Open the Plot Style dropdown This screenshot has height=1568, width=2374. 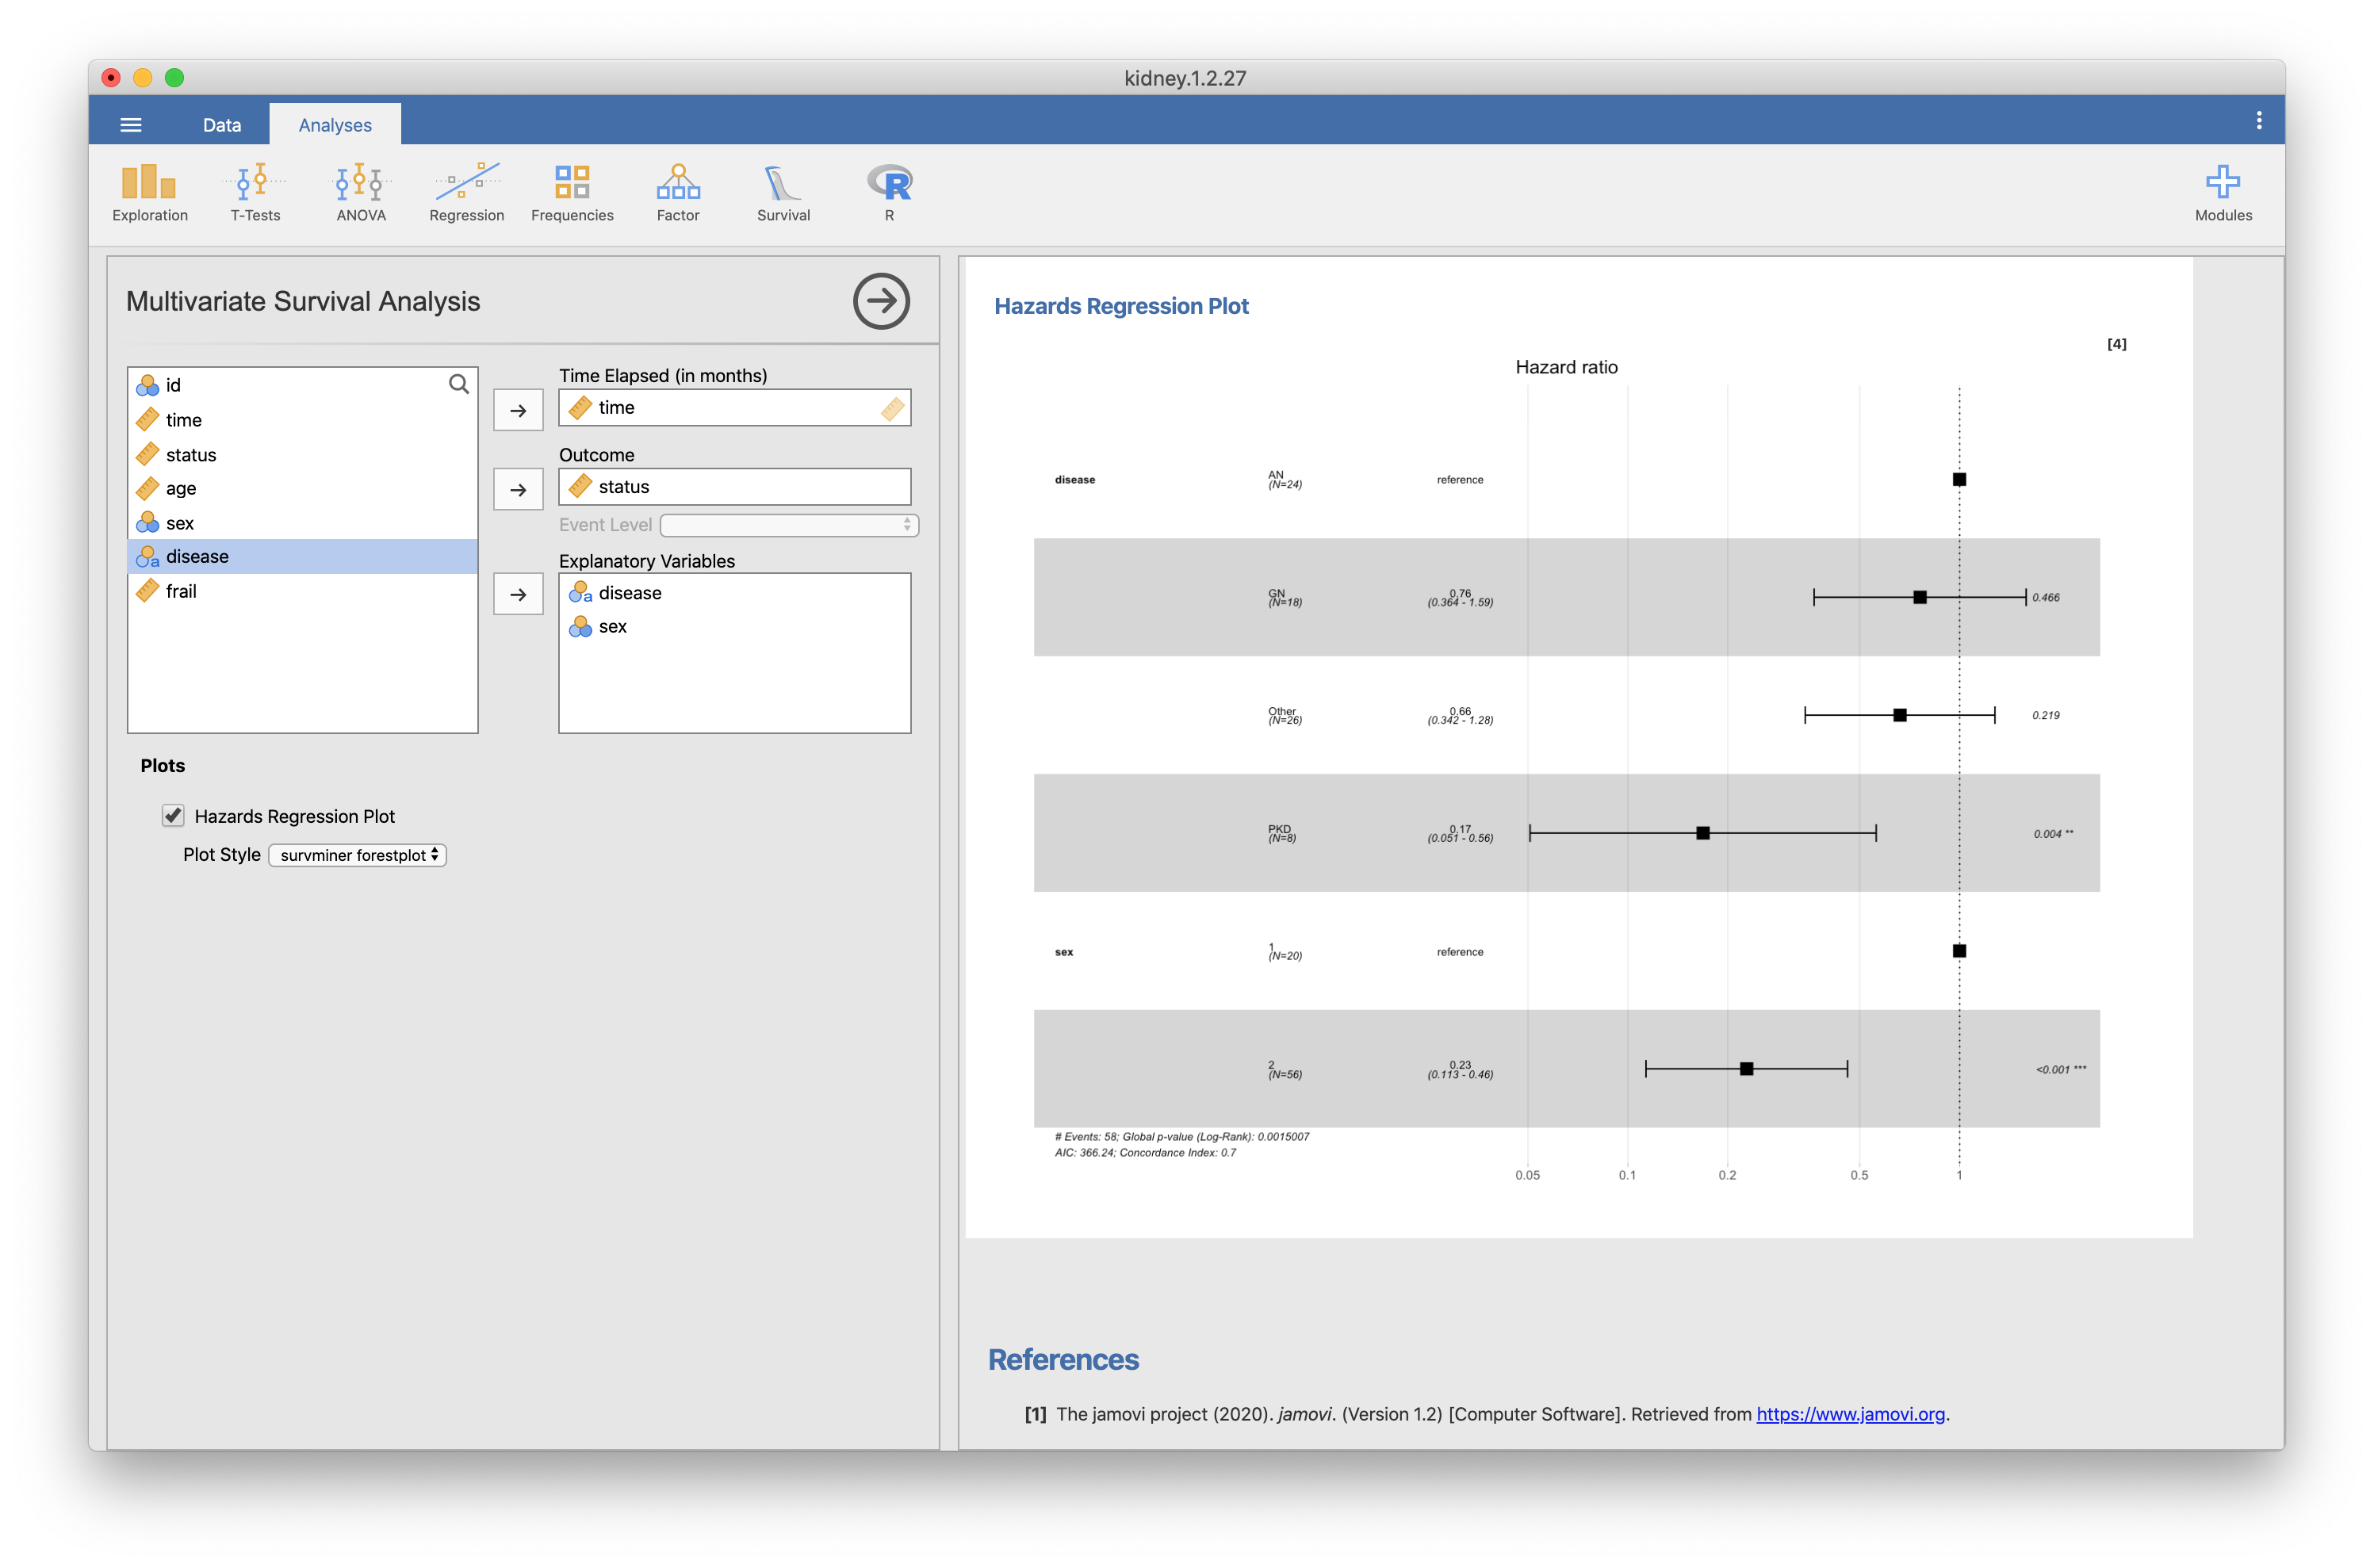coord(357,855)
